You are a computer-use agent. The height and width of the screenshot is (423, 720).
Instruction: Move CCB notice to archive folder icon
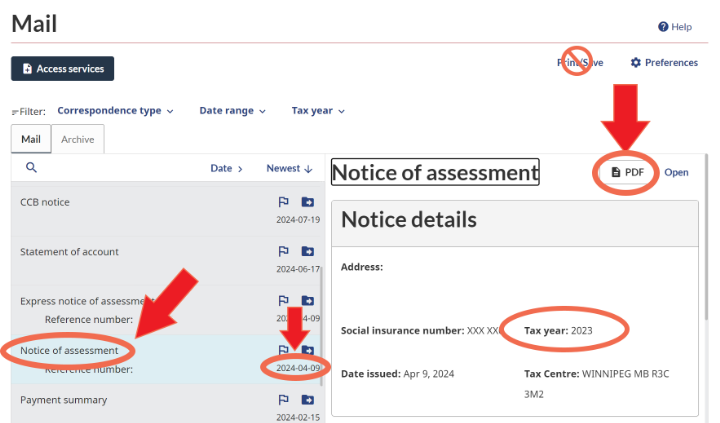[x=307, y=202]
